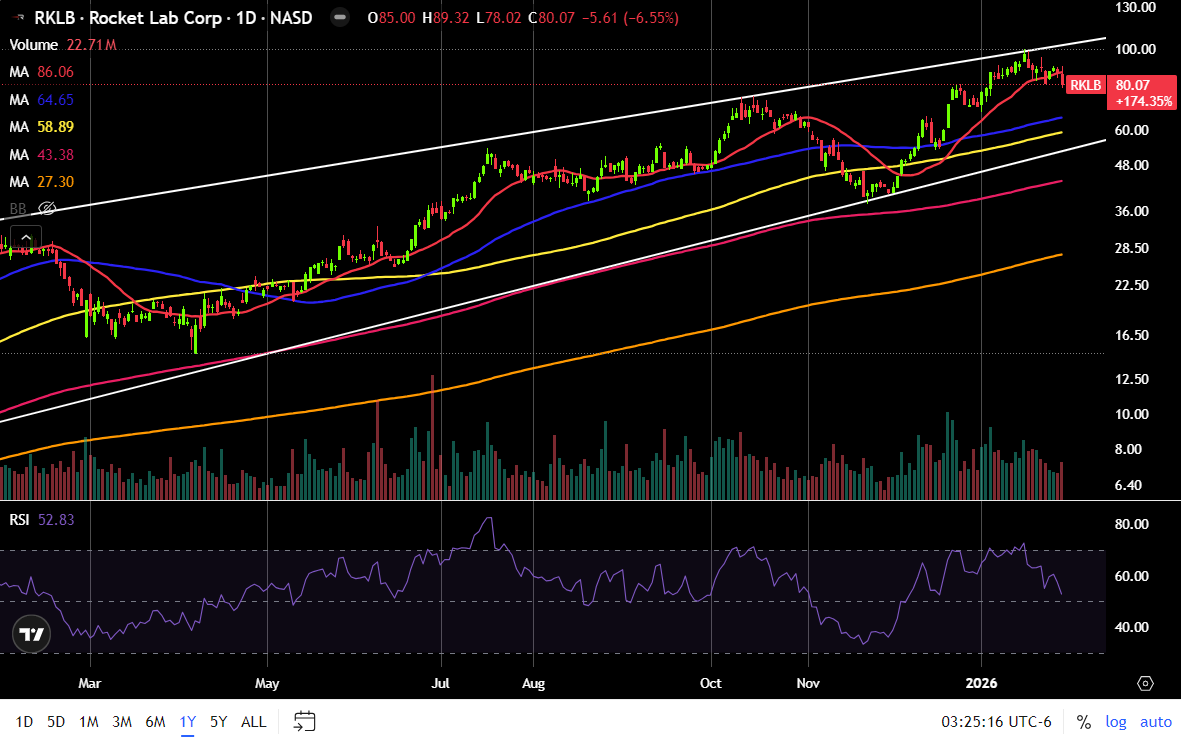1181x740 pixels.
Task: Select the RSI 52.83 indicator legend
Action: [x=41, y=520]
